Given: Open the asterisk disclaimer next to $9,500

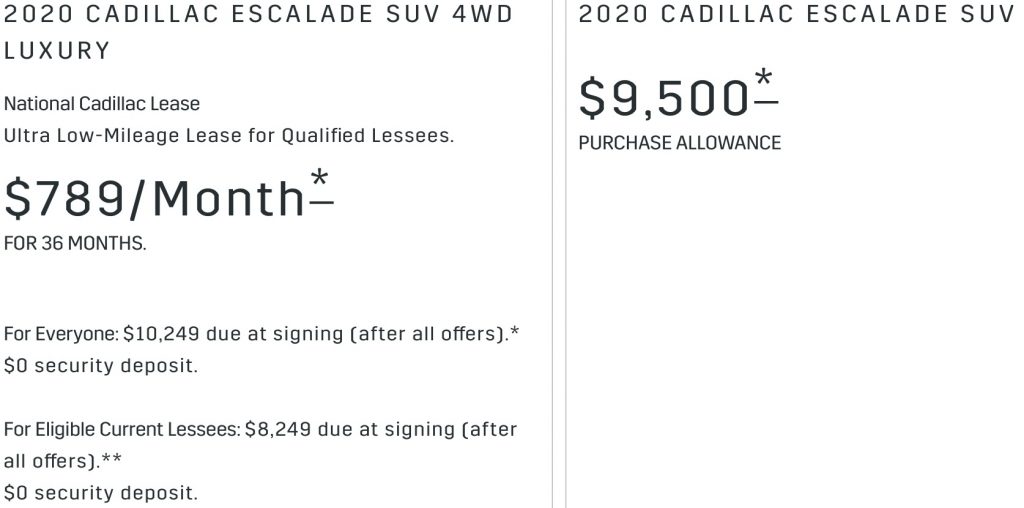Looking at the screenshot, I should (765, 87).
